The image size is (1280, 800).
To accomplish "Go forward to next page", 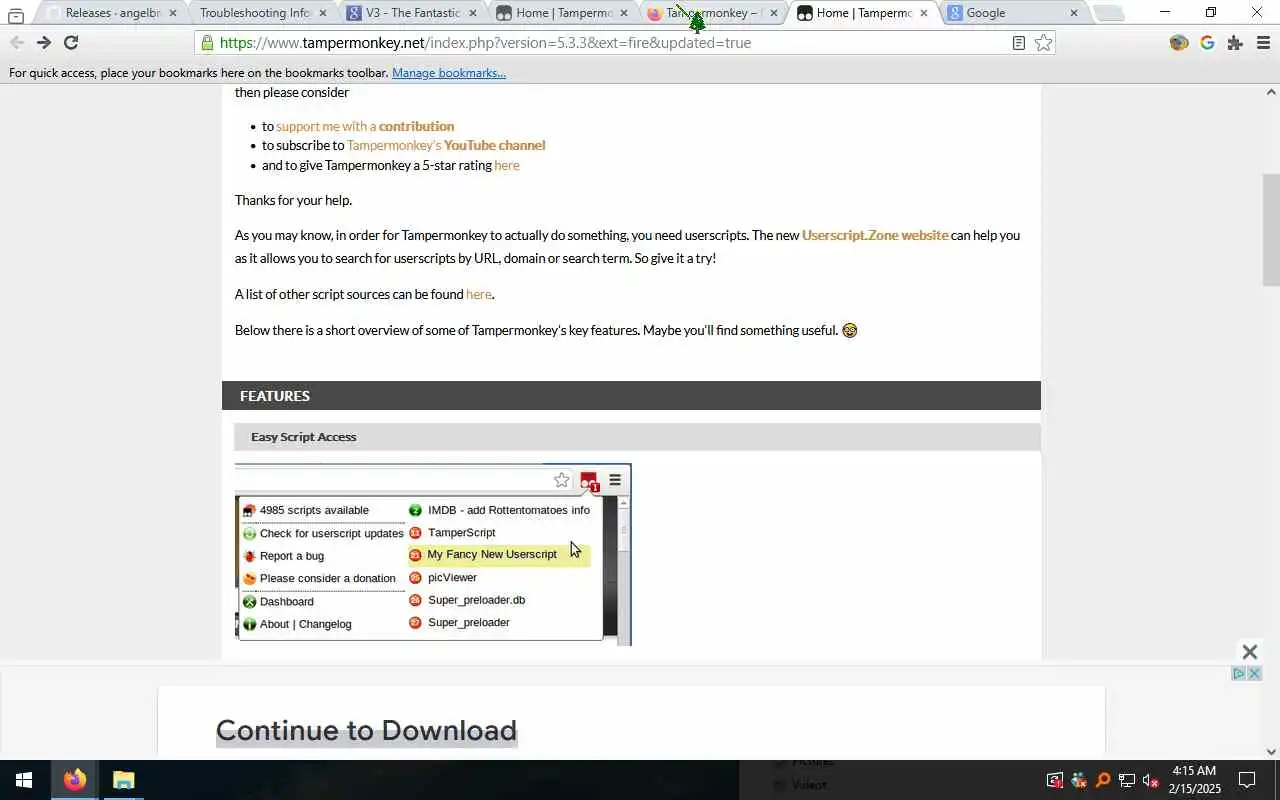I will pos(43,42).
